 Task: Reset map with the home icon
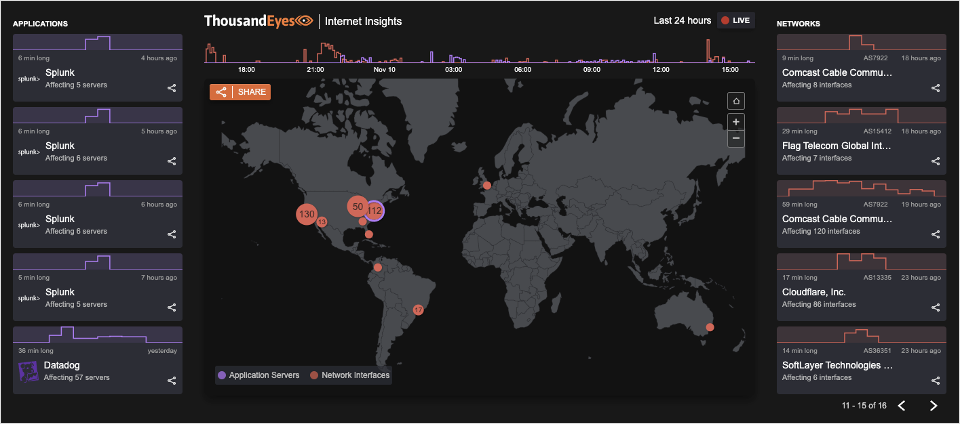click(x=736, y=101)
